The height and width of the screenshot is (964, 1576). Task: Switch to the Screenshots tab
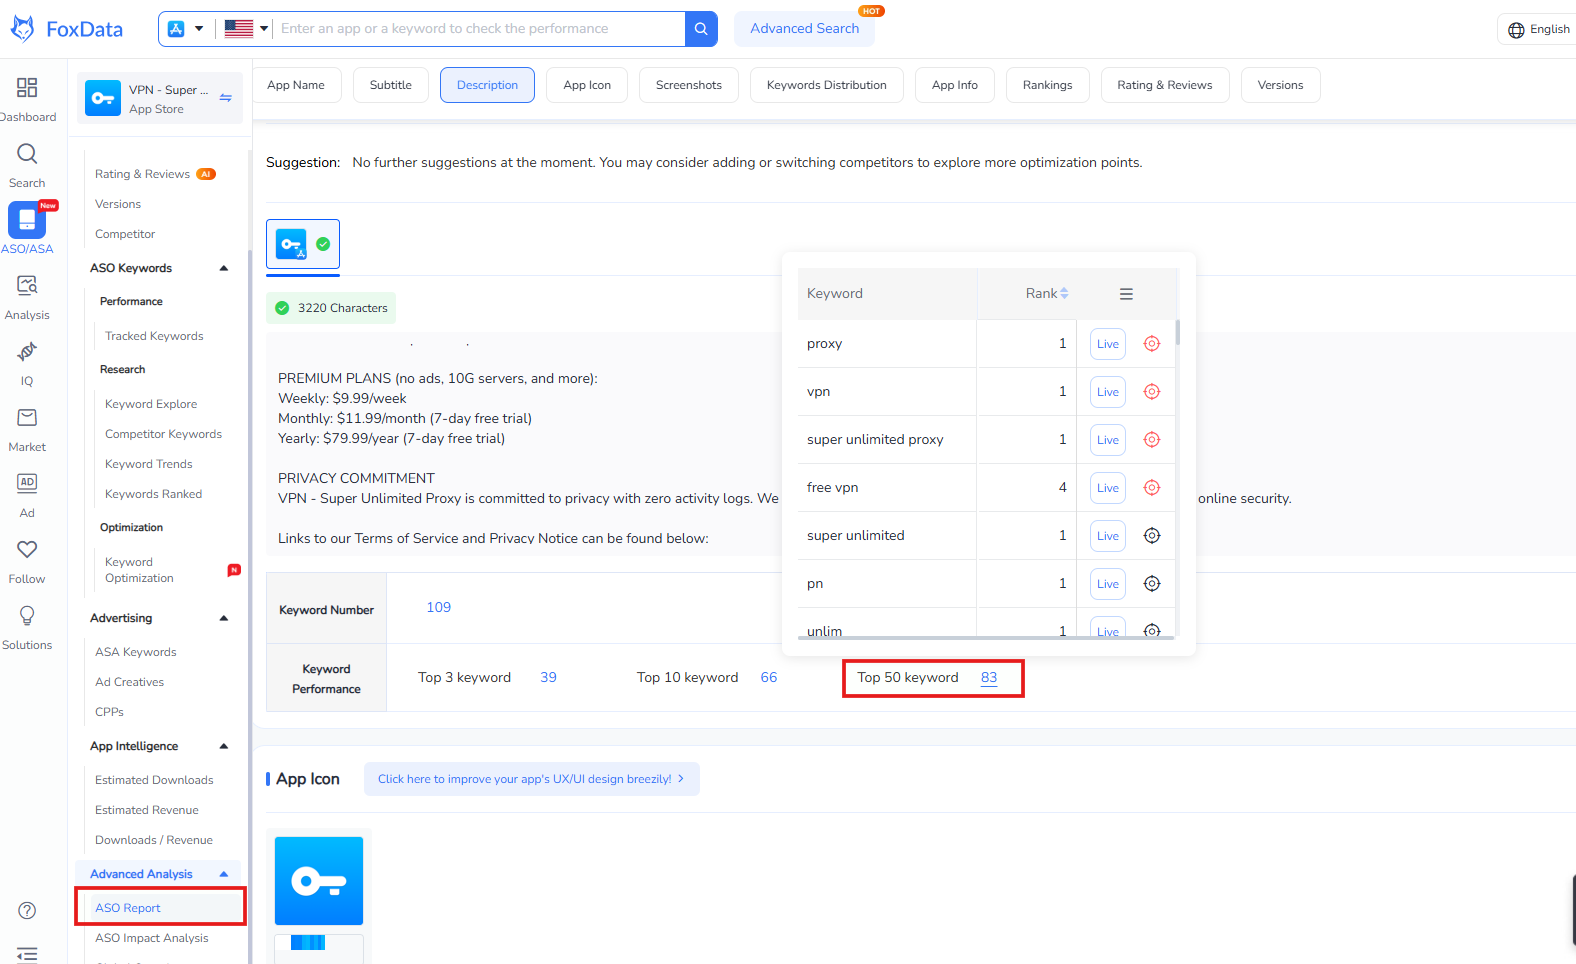coord(688,85)
